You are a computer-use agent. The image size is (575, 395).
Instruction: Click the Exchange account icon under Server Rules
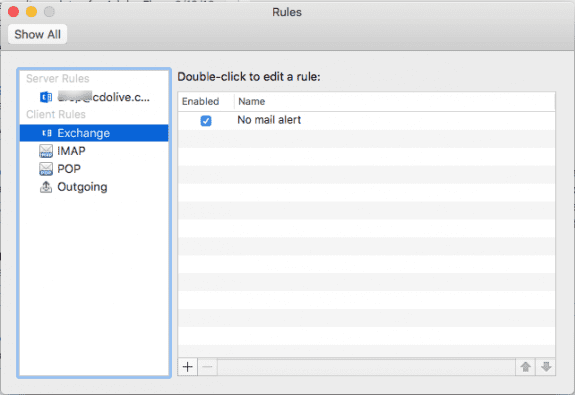point(46,97)
